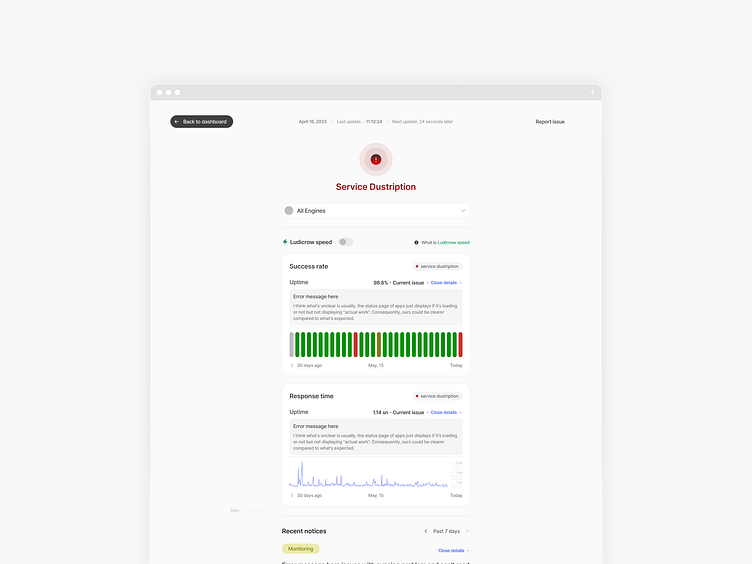752x564 pixels.
Task: Click 'Error message here' in Success rate card
Action: click(316, 297)
